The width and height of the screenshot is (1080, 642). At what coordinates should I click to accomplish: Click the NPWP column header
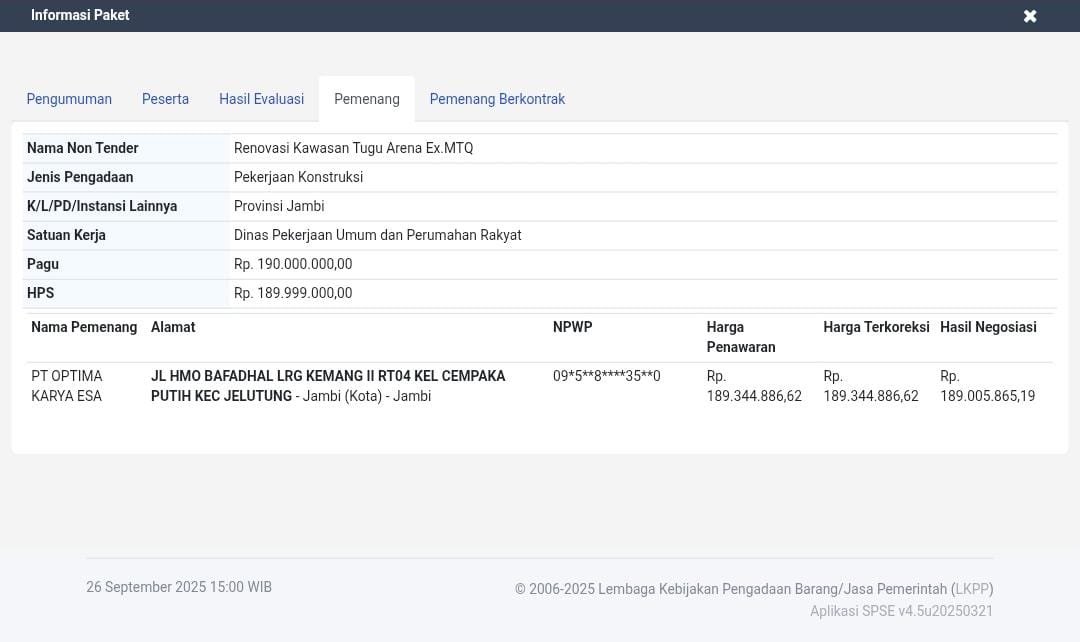click(x=572, y=327)
